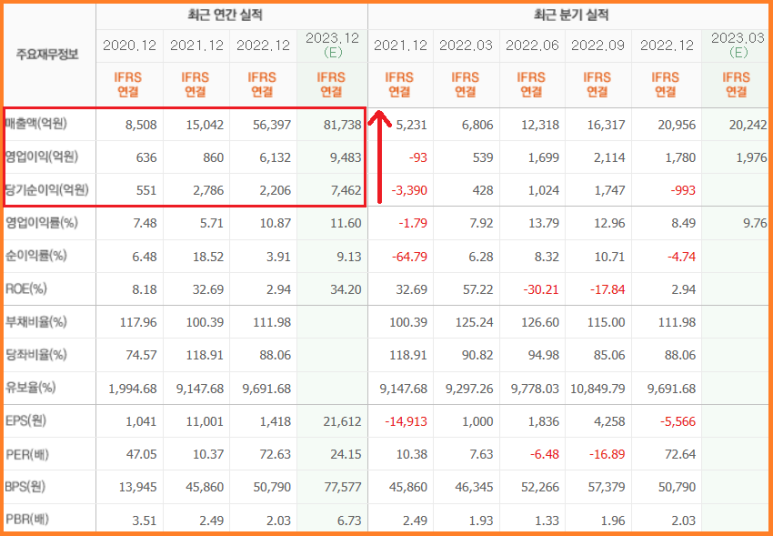This screenshot has height=536, width=773.
Task: Click the 2023.03 (E) column header
Action: coord(738,45)
